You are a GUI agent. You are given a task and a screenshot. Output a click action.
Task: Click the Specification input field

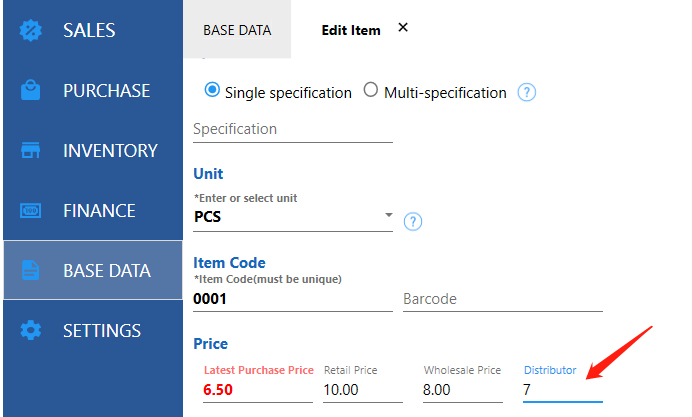pos(293,130)
